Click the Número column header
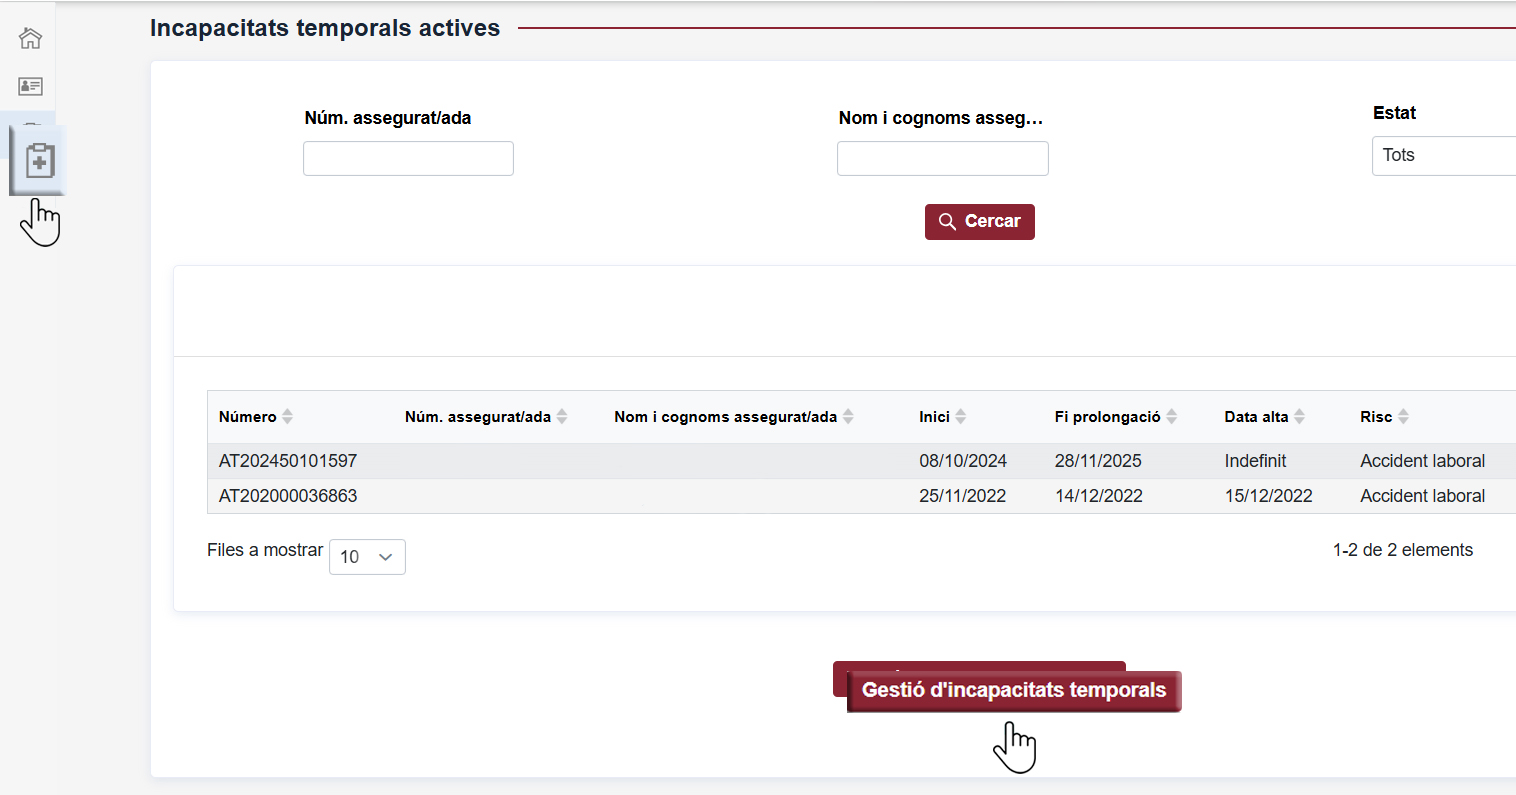1516x795 pixels. (247, 417)
